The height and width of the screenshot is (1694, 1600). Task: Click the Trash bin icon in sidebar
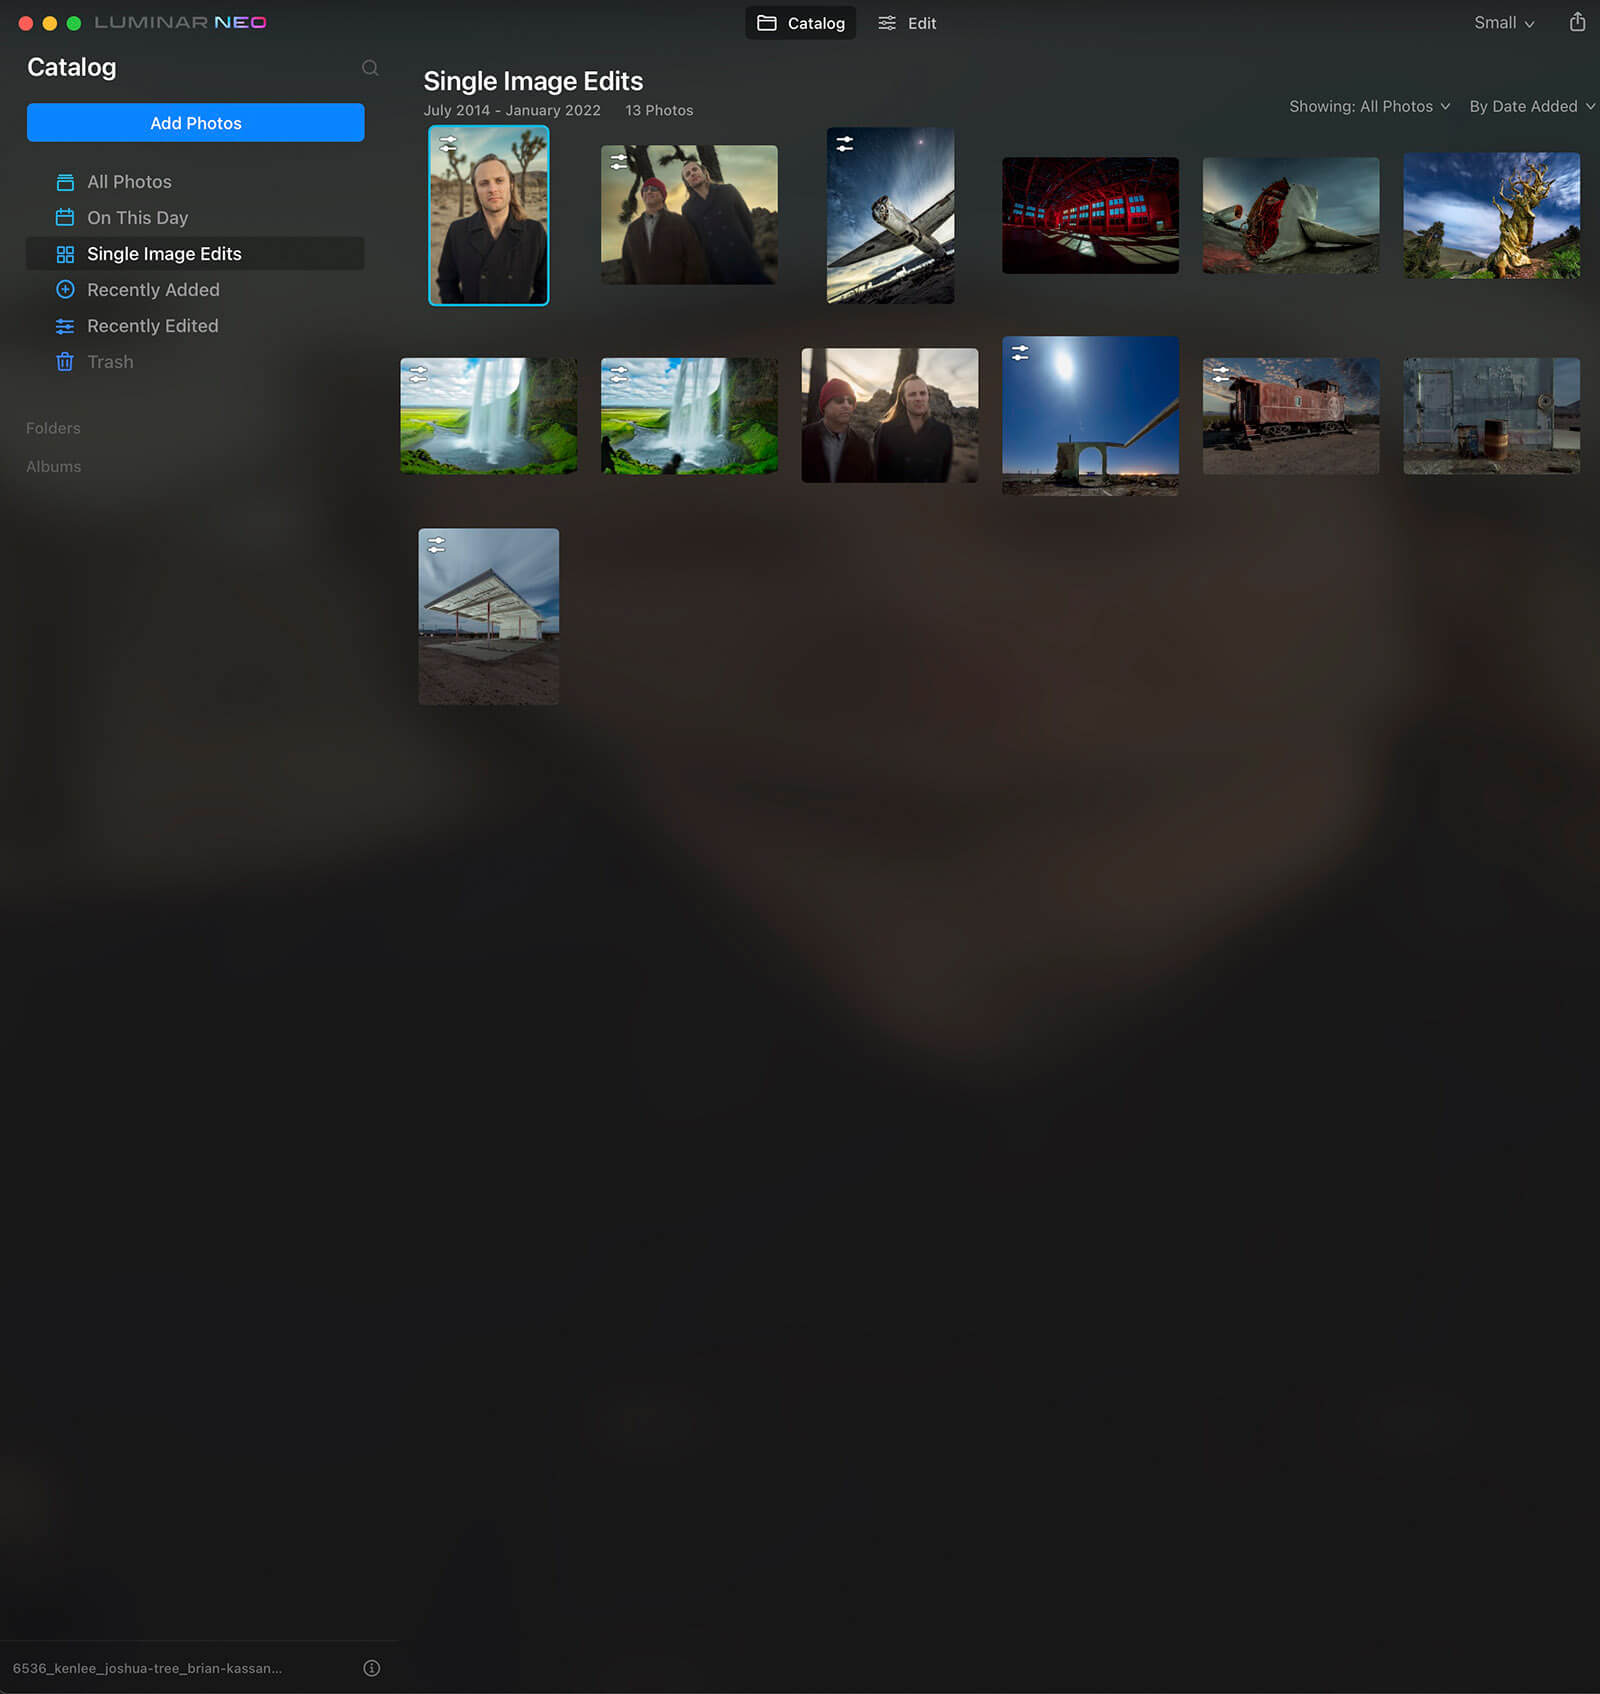pyautogui.click(x=65, y=362)
